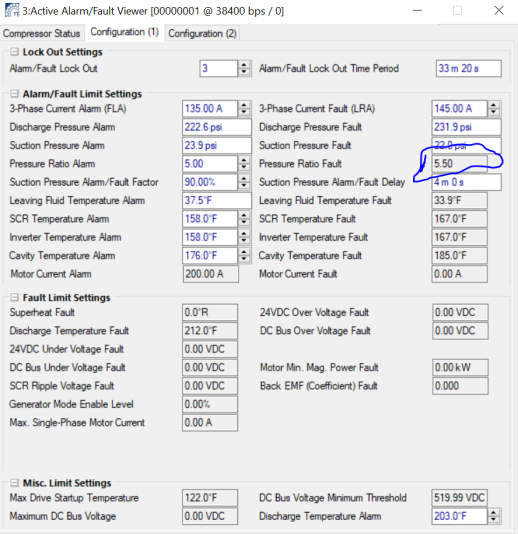Viewport: 518px width, 534px height.
Task: Collapse the Misc. Limit Settings group
Action: tap(14, 483)
